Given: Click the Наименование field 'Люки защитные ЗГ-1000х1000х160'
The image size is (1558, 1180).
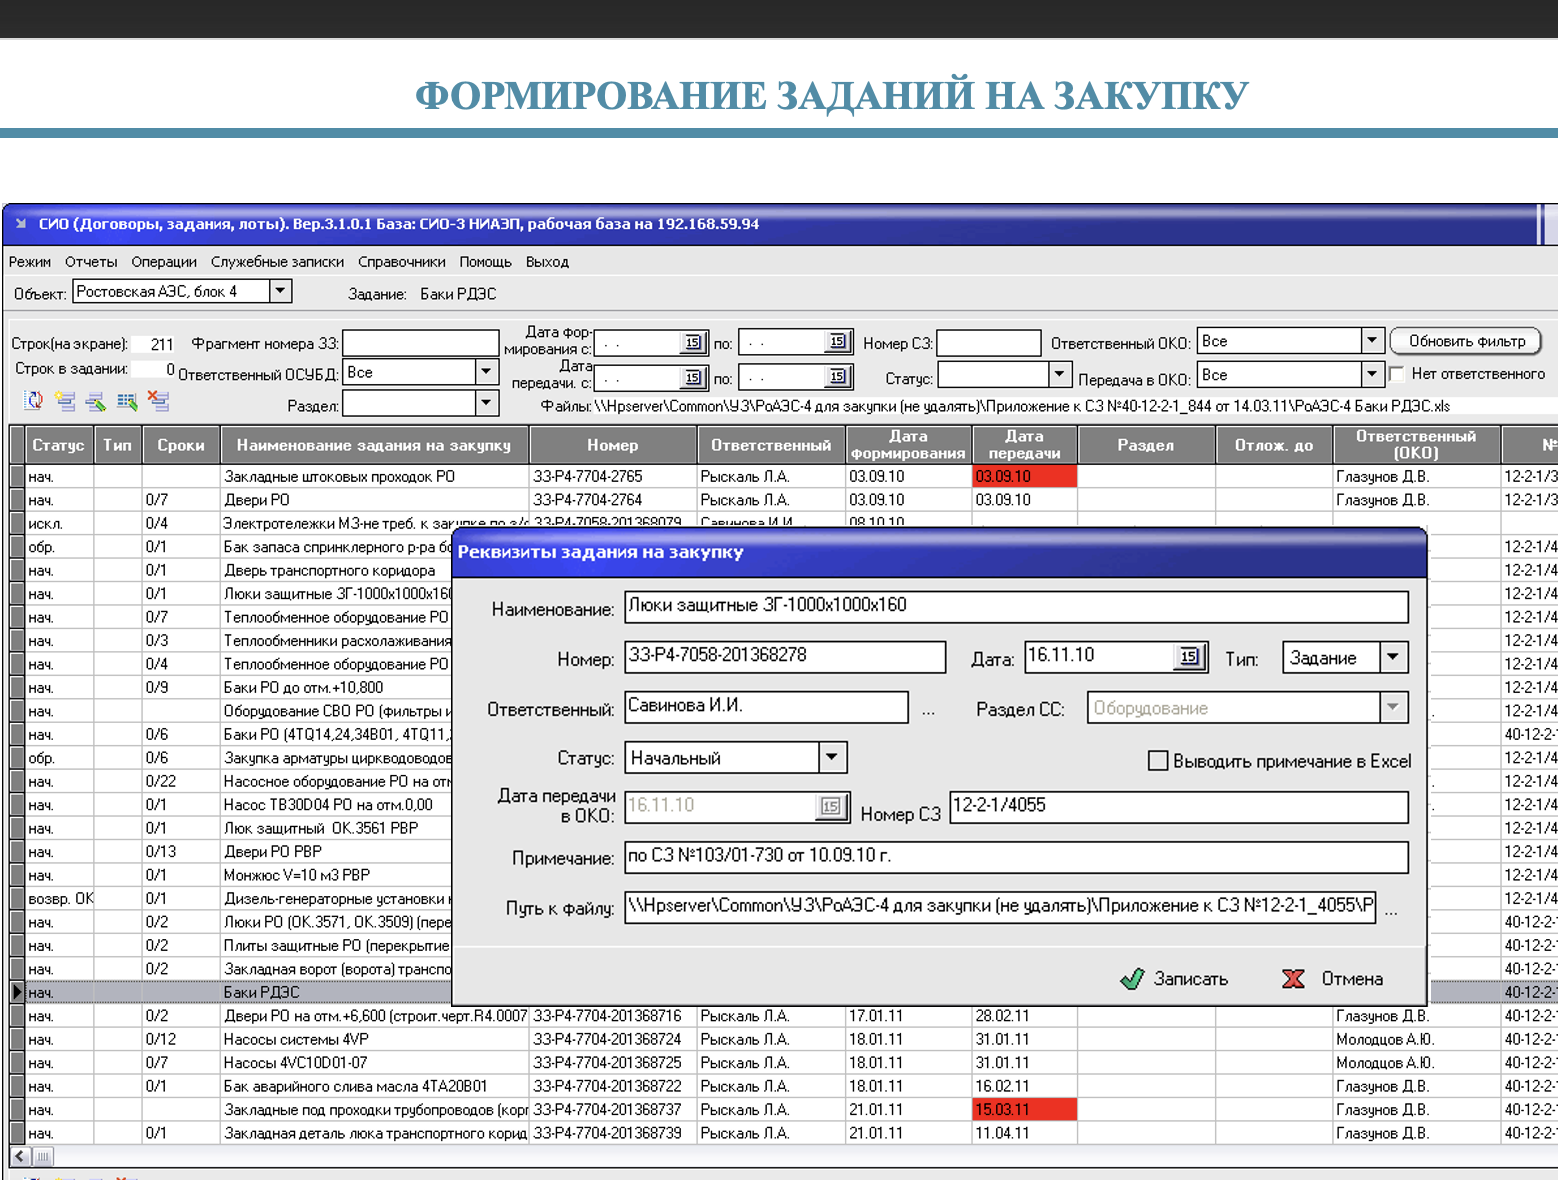Looking at the screenshot, I should pos(1016,606).
